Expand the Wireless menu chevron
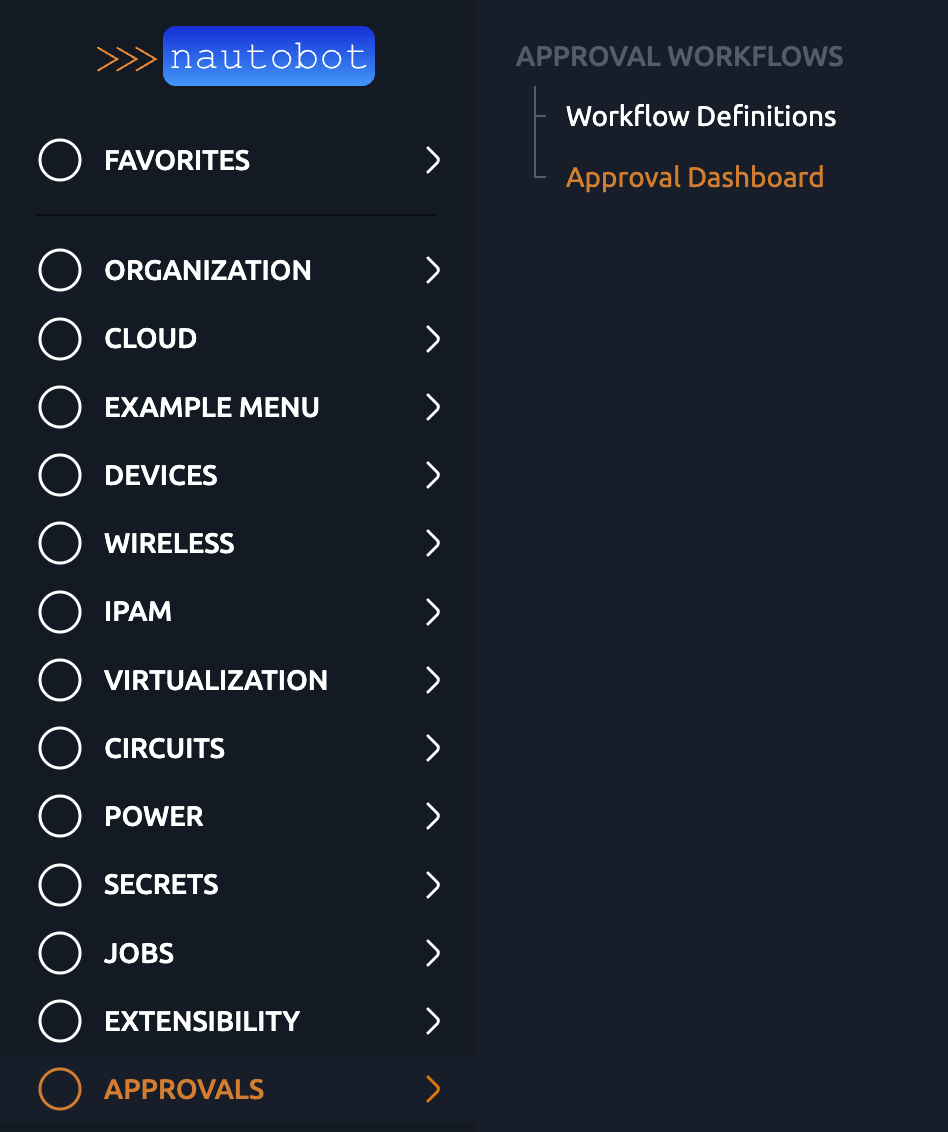Image resolution: width=948 pixels, height=1132 pixels. [433, 543]
